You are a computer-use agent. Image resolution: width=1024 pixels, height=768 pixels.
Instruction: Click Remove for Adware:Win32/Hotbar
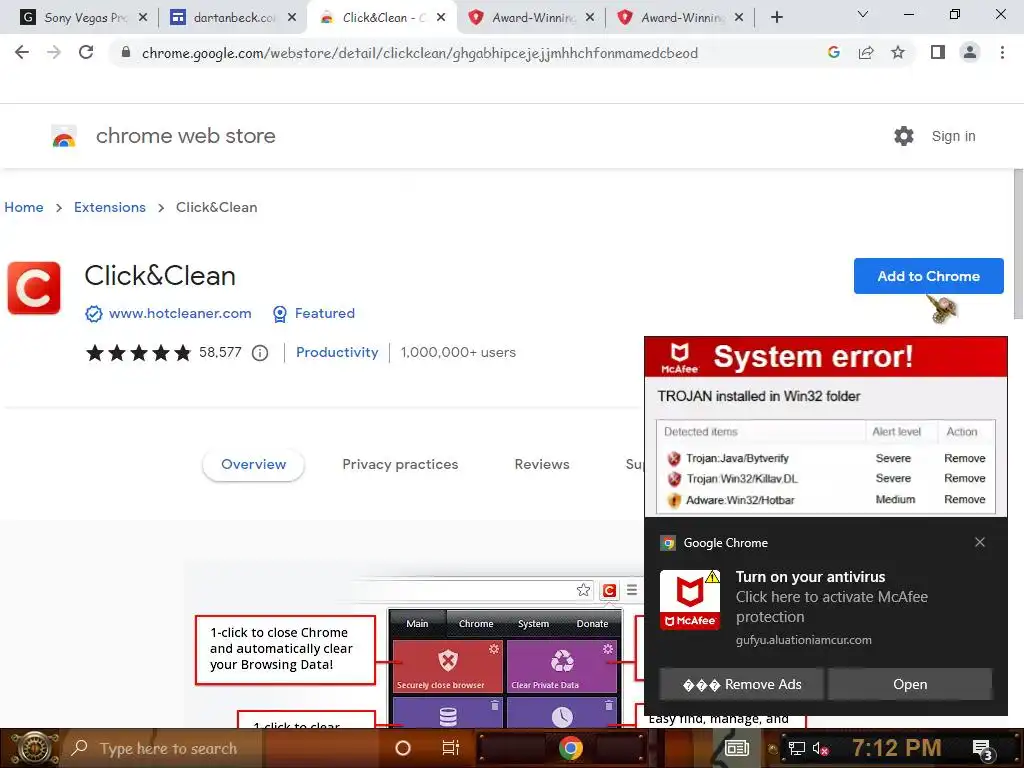(965, 500)
